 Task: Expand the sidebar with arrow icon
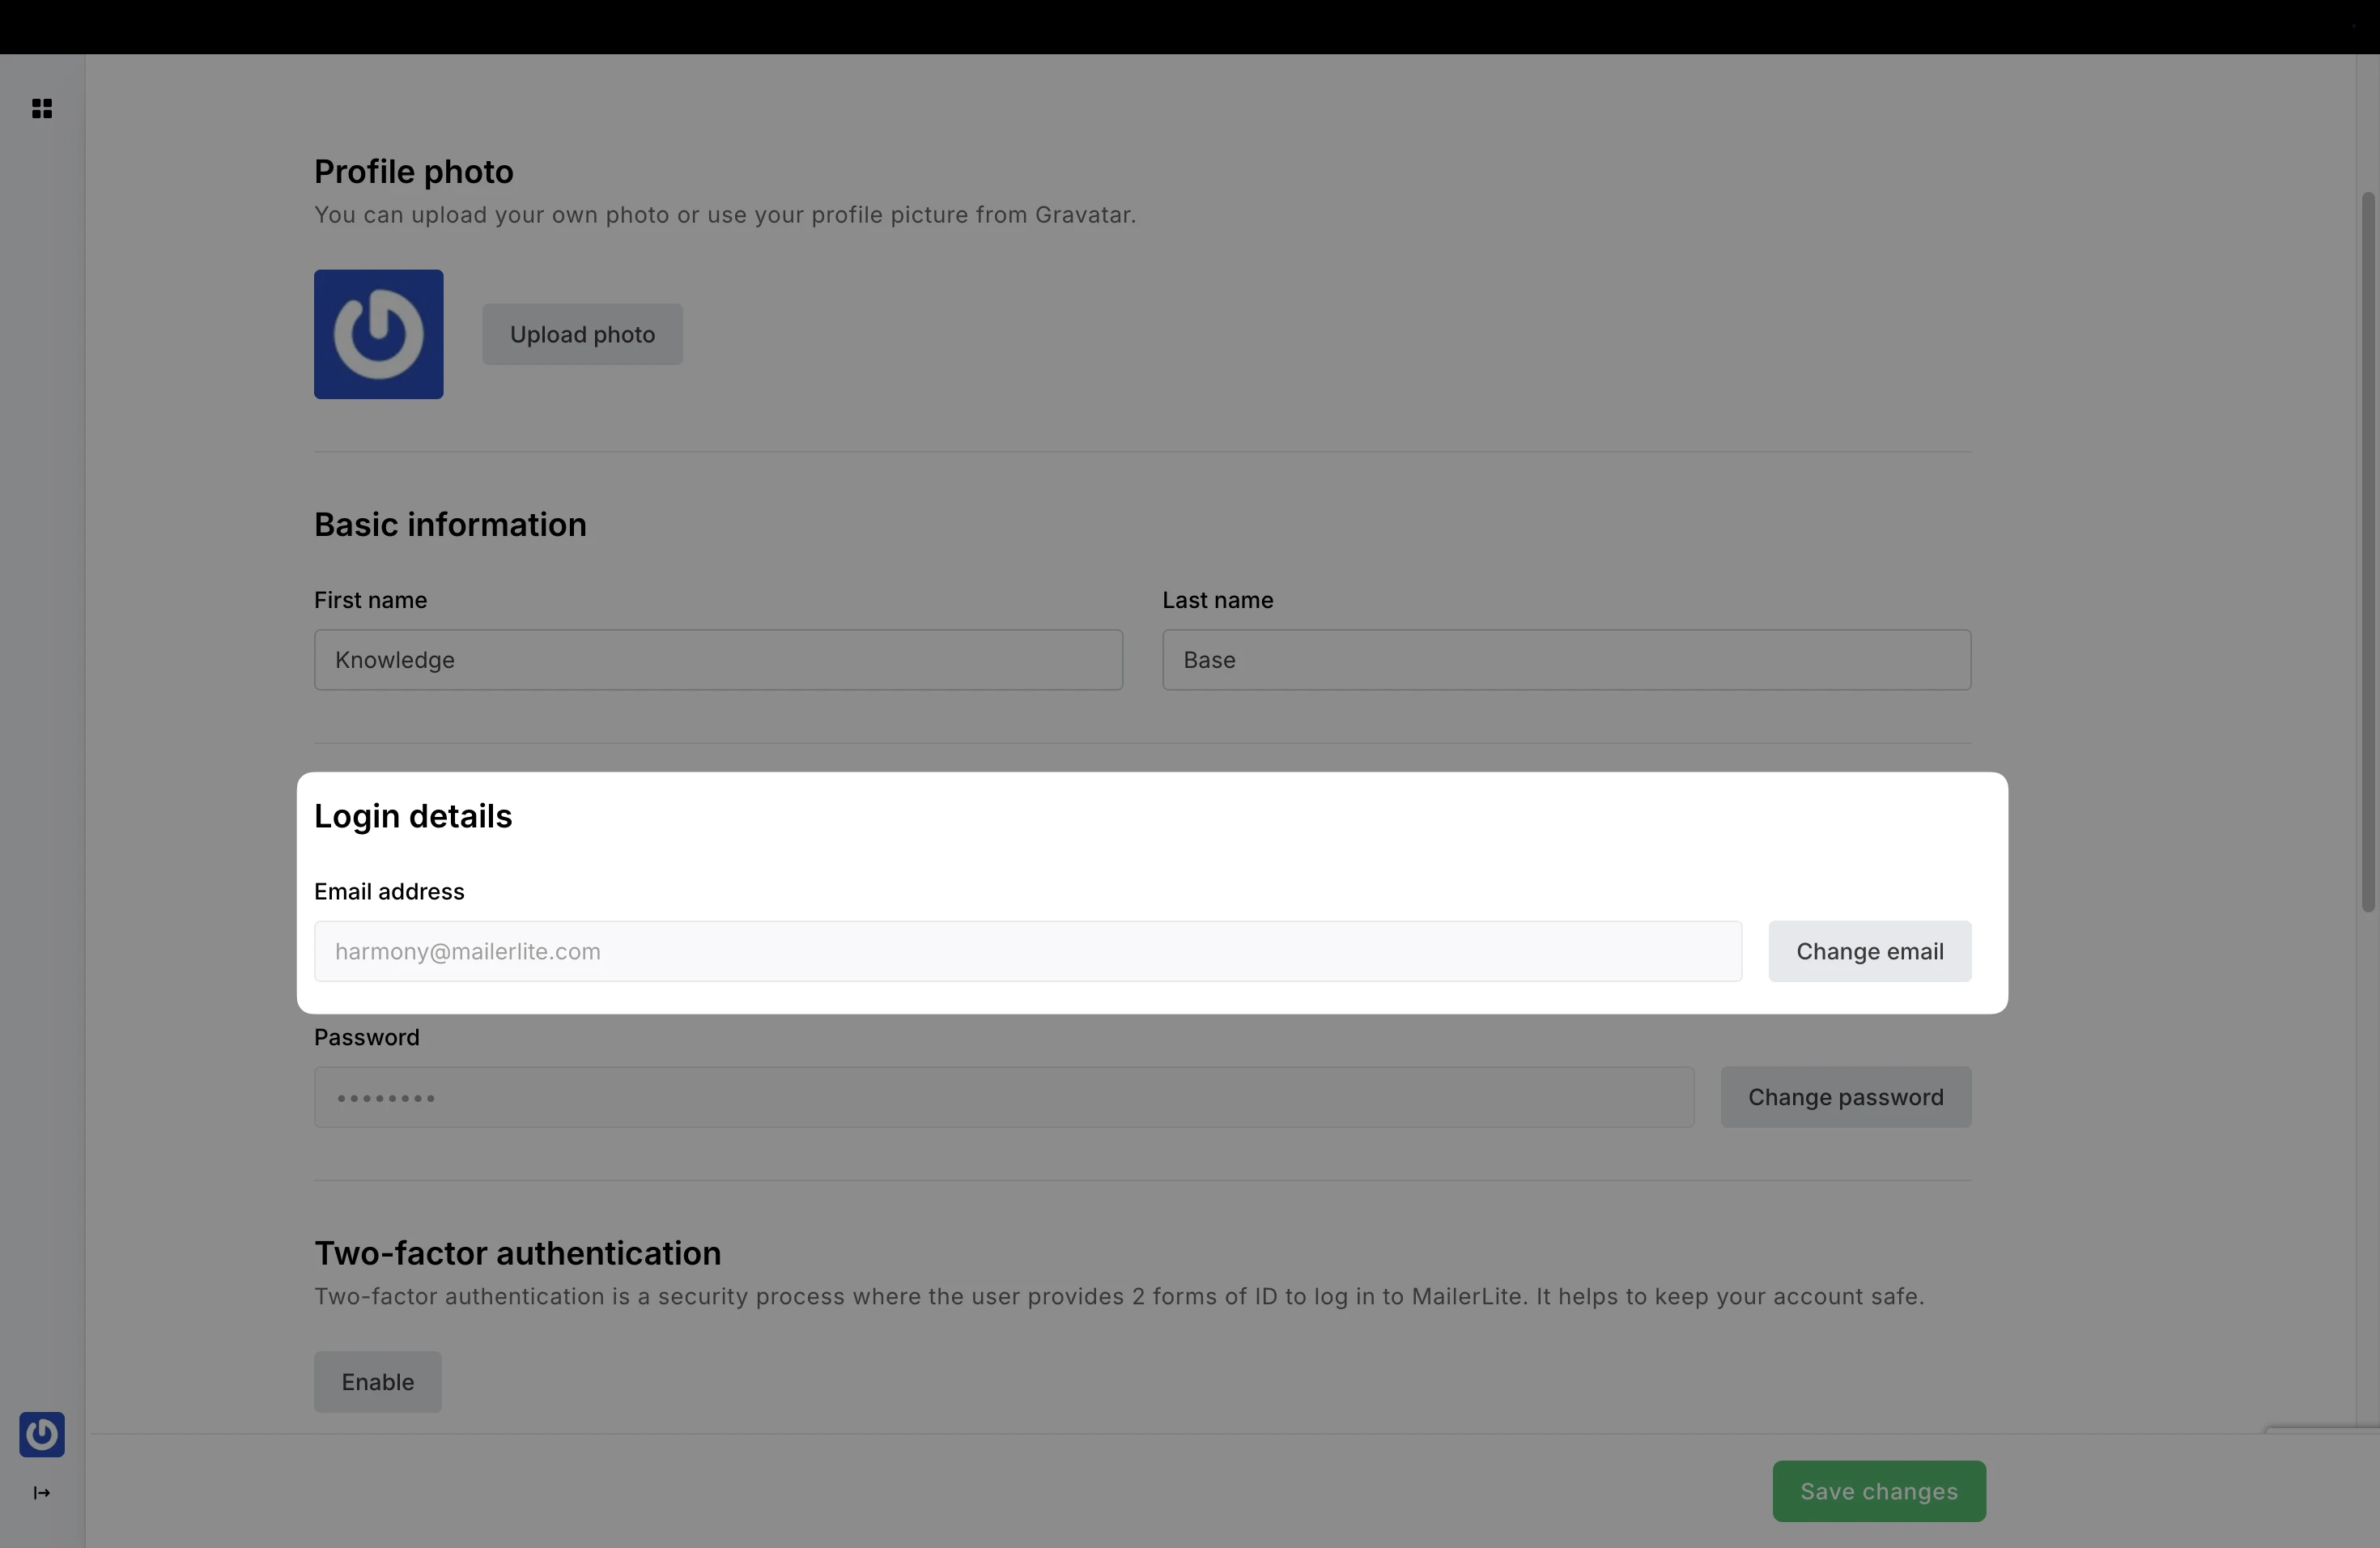(x=42, y=1493)
